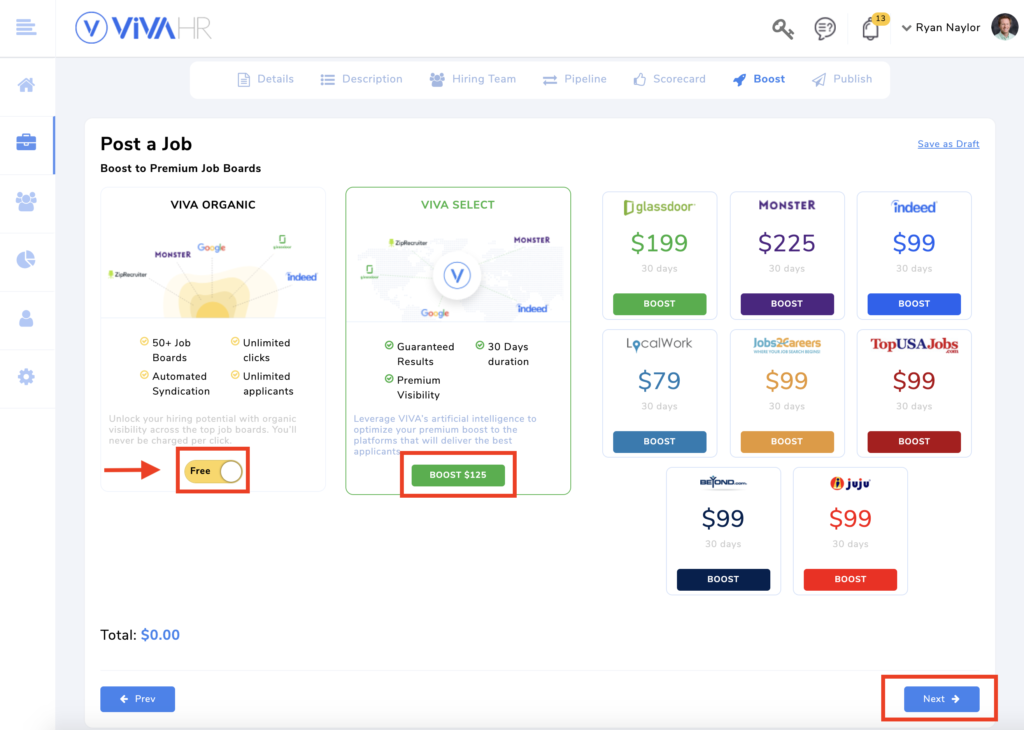Toggle the Free VIVA Organic switch
The image size is (1024, 730).
(x=213, y=471)
